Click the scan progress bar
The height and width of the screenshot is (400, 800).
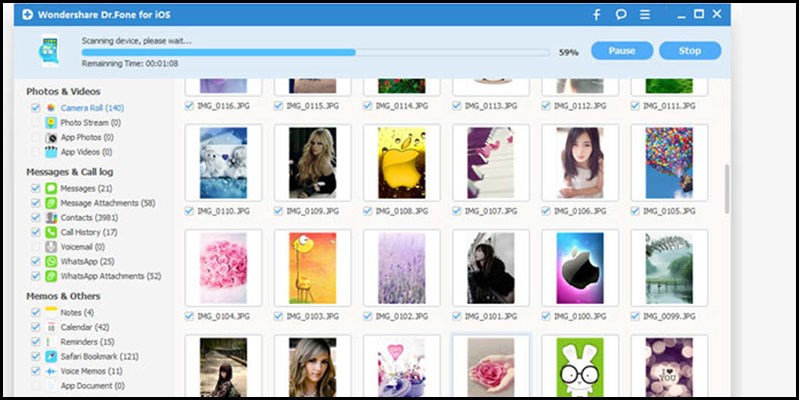315,52
